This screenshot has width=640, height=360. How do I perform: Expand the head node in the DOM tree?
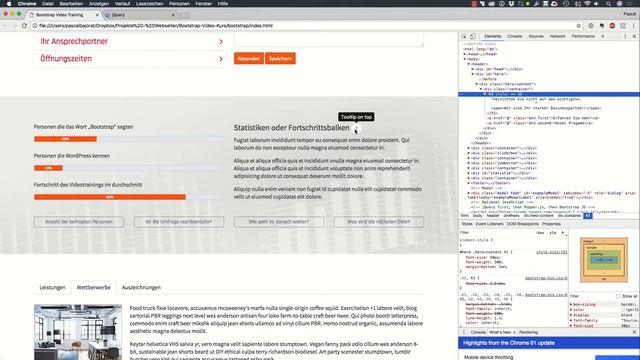[x=465, y=54]
